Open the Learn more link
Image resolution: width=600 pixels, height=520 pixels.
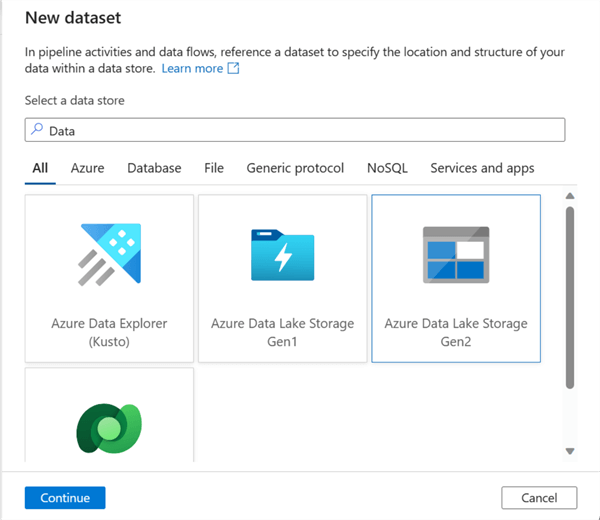click(192, 68)
